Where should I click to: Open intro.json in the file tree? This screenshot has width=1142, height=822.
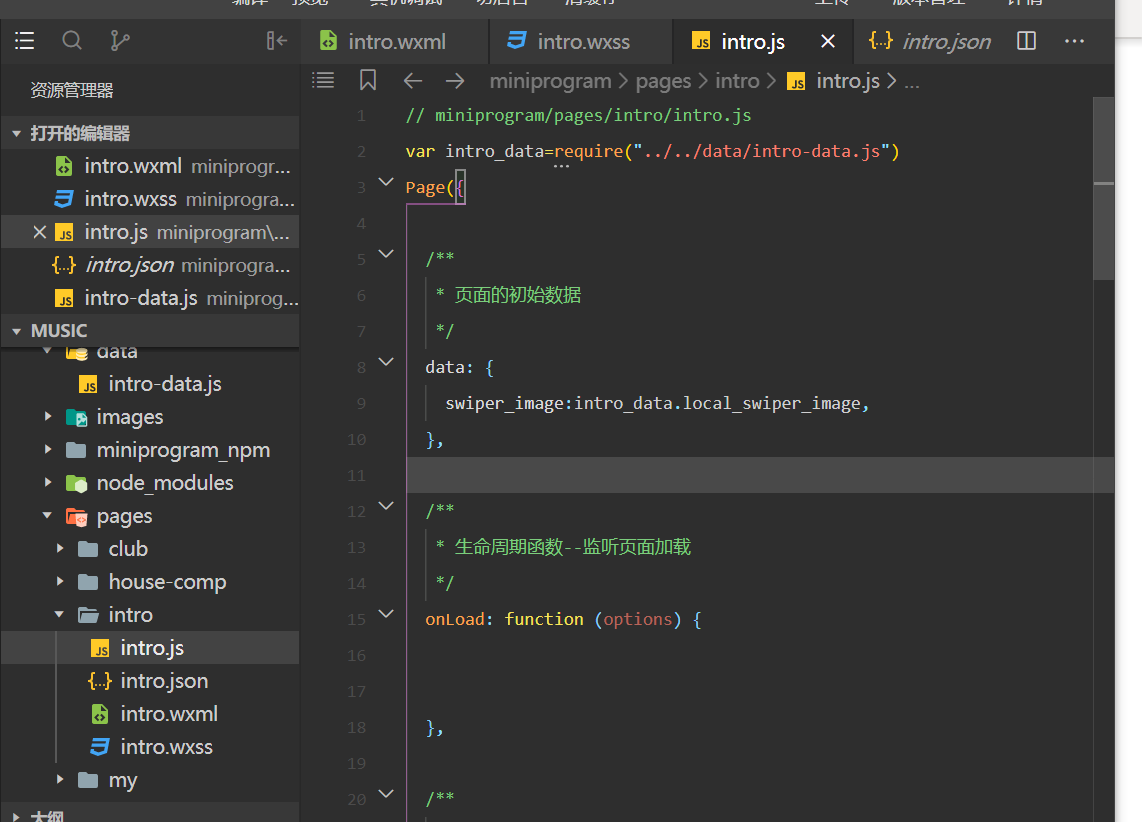pos(150,681)
